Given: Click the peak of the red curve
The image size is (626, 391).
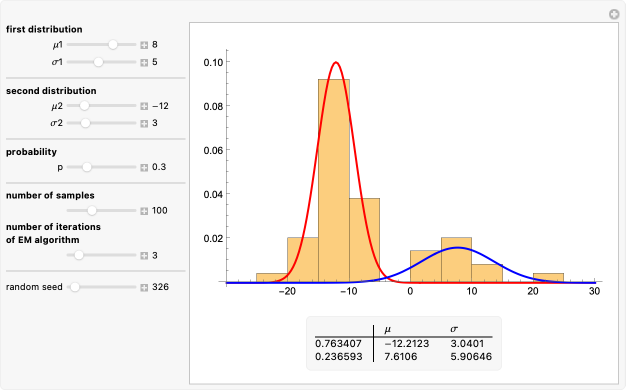Looking at the screenshot, I should click(336, 62).
